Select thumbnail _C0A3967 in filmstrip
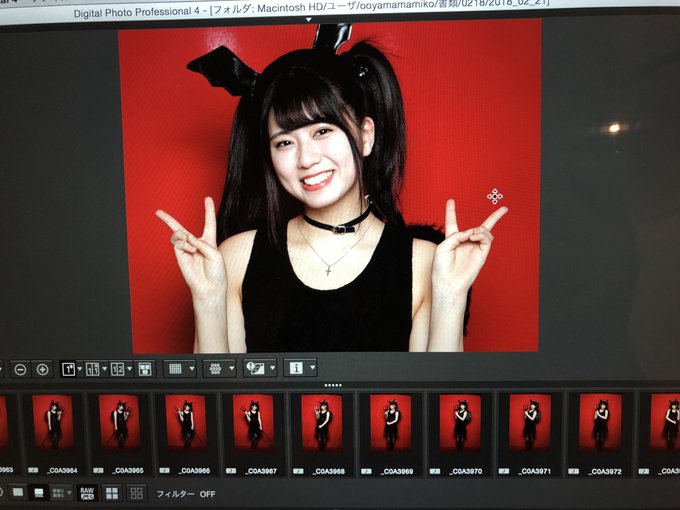This screenshot has width=680, height=510. [254, 422]
